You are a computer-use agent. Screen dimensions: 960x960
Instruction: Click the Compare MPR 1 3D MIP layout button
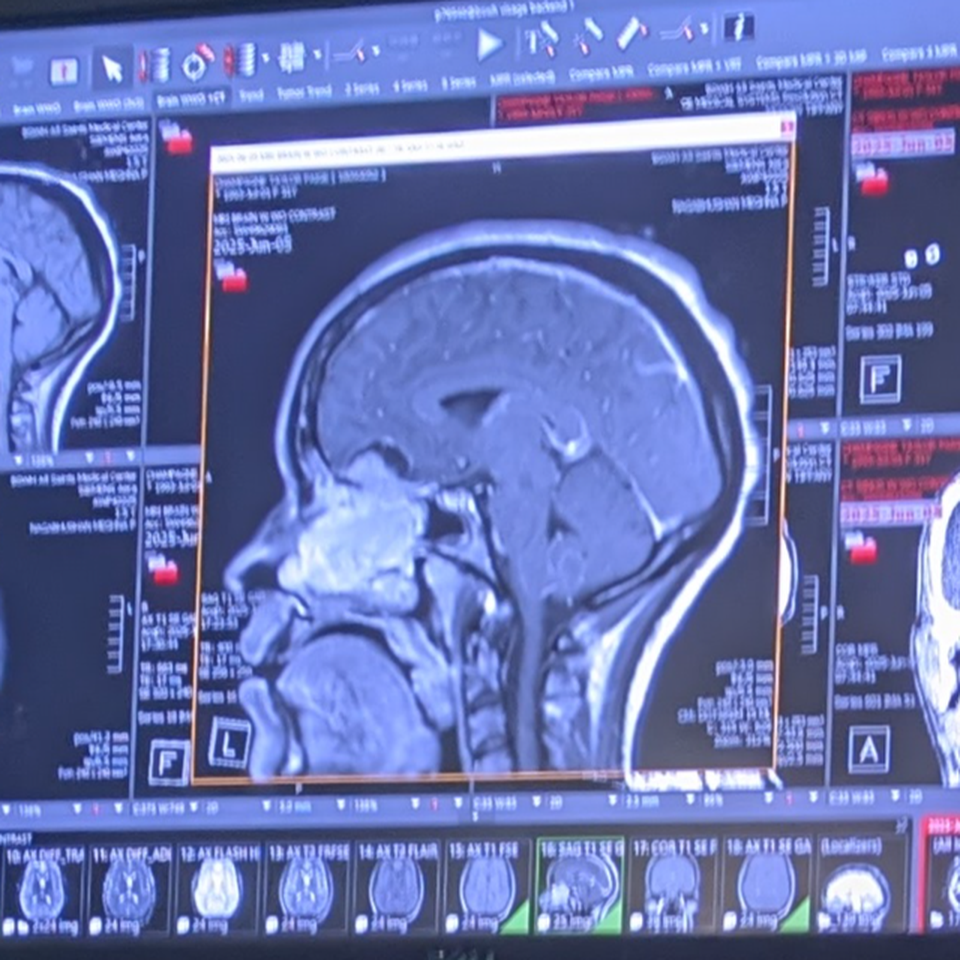click(x=811, y=59)
